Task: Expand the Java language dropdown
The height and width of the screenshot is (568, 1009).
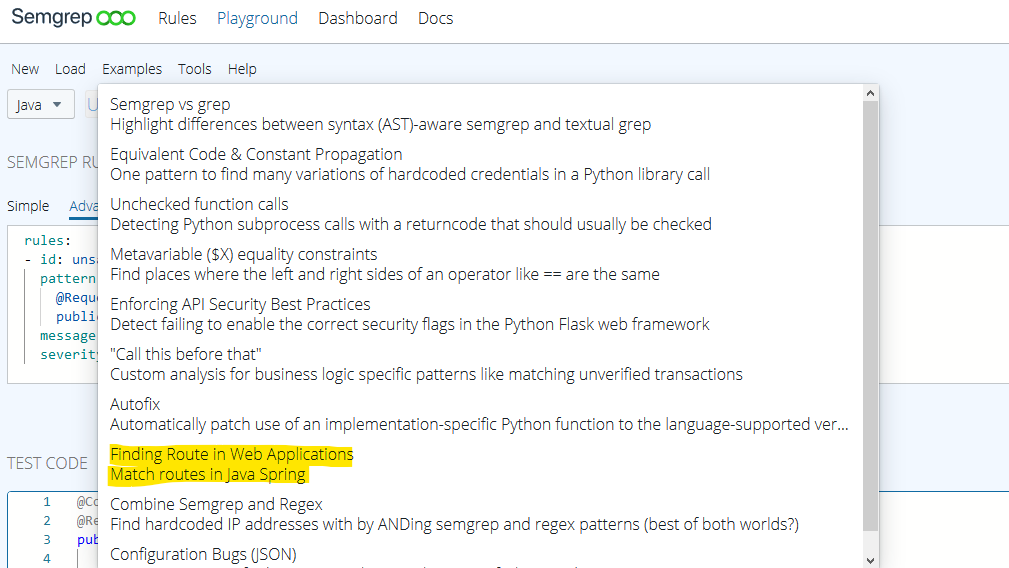Action: [x=40, y=104]
